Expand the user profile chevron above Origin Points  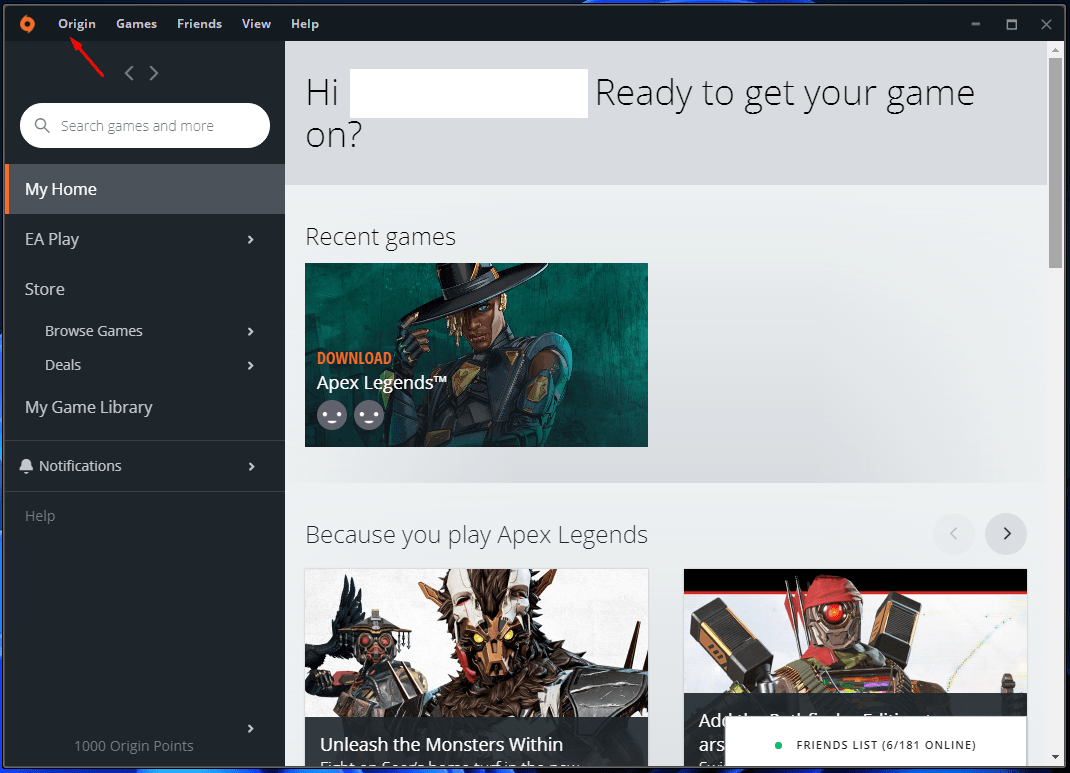tap(250, 729)
